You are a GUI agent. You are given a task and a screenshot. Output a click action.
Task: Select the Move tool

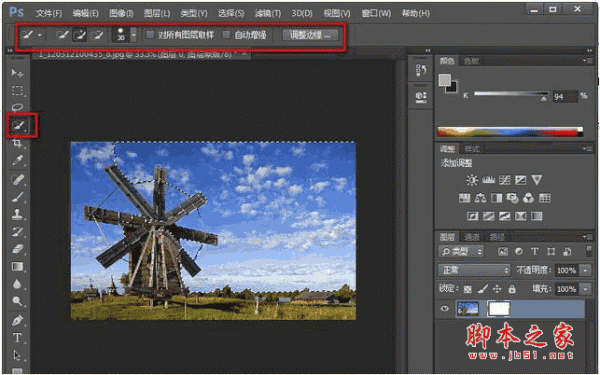click(17, 72)
